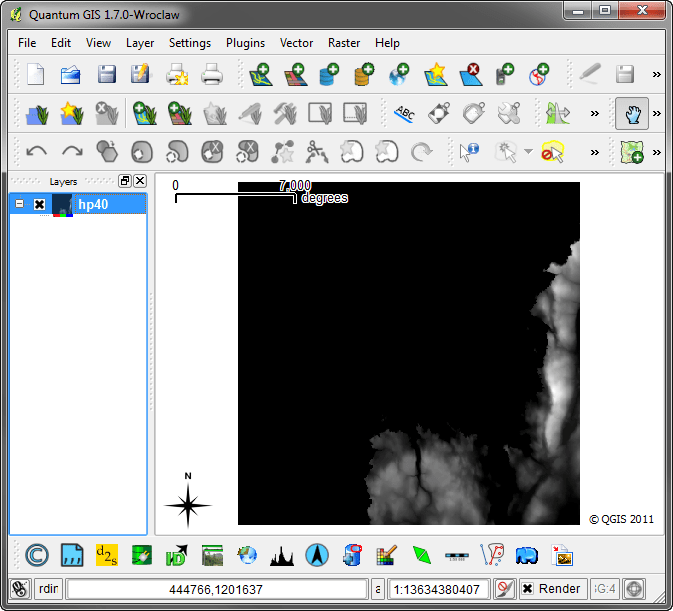Click the coordinate display field

(x=217, y=589)
